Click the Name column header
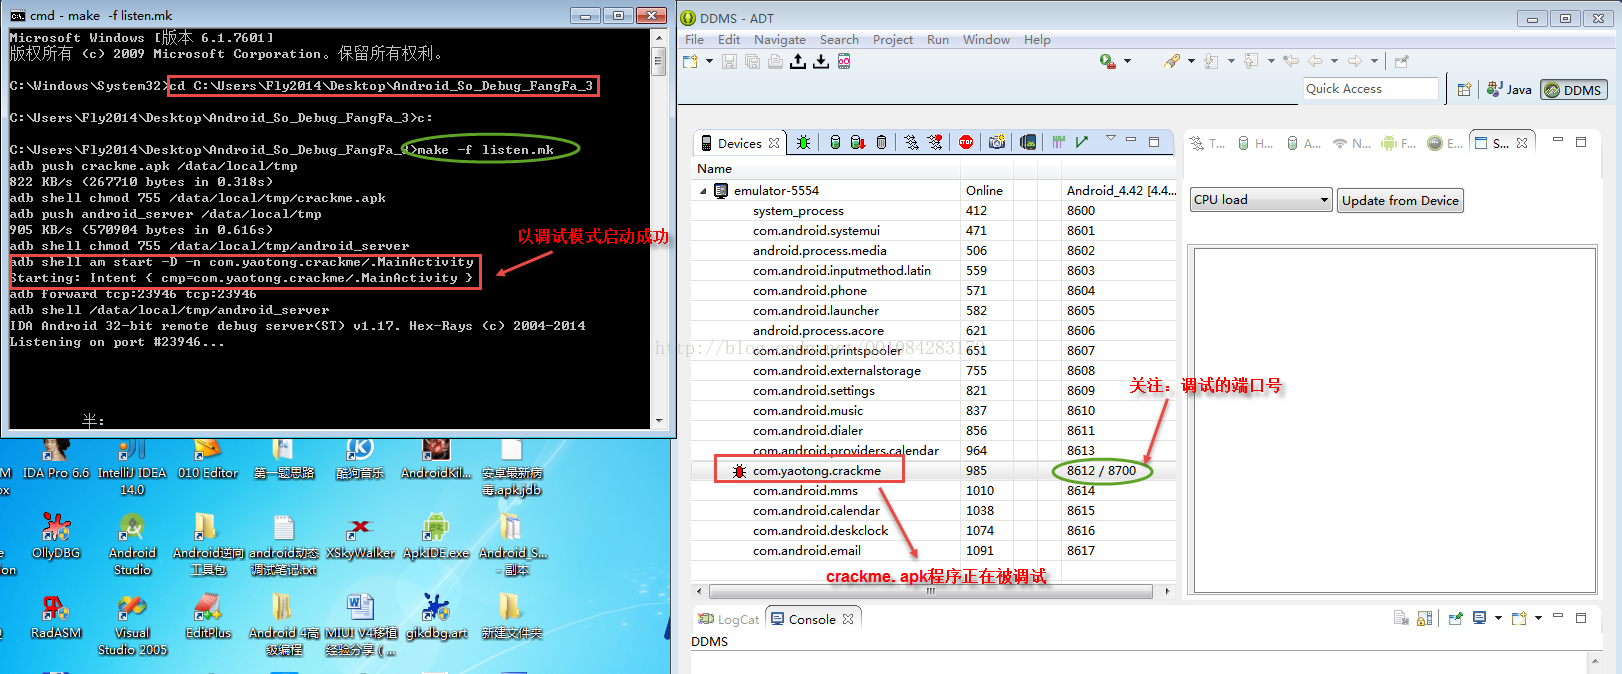Screen dimensions: 1622x674 [826, 168]
